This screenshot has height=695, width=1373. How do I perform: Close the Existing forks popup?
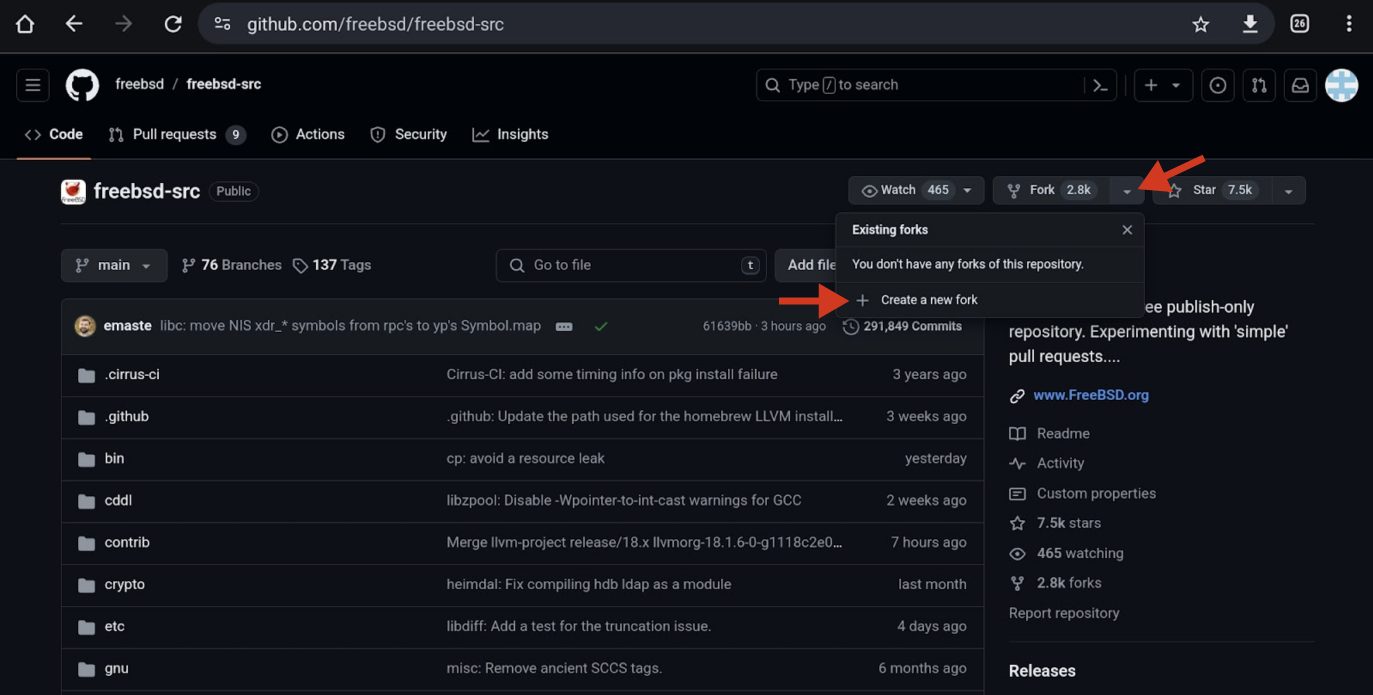point(1127,230)
